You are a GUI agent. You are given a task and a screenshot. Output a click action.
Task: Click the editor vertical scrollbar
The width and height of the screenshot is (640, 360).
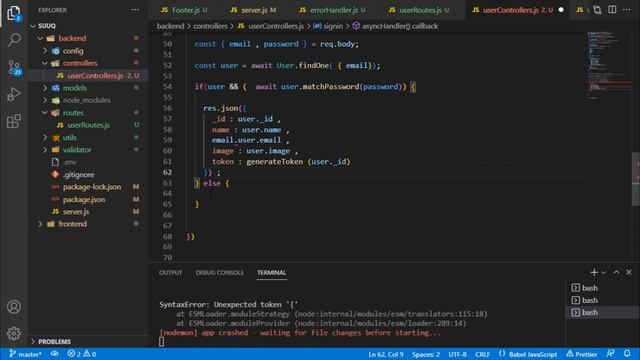tap(636, 179)
